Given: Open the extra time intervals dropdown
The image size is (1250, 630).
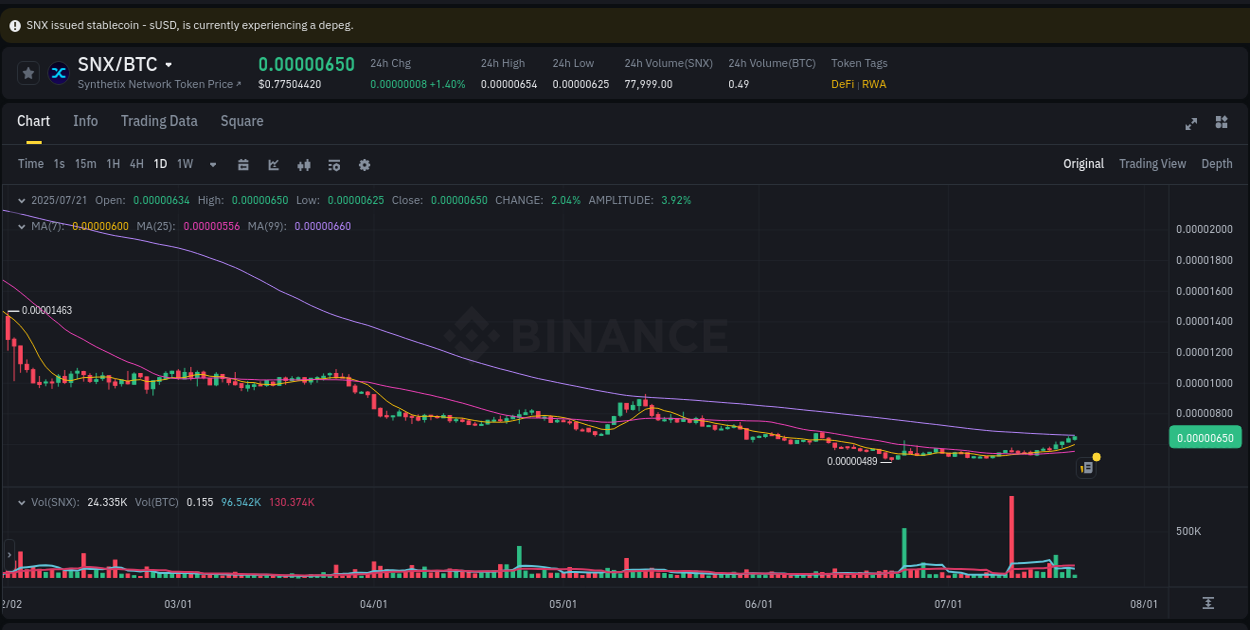Looking at the screenshot, I should click(x=212, y=164).
